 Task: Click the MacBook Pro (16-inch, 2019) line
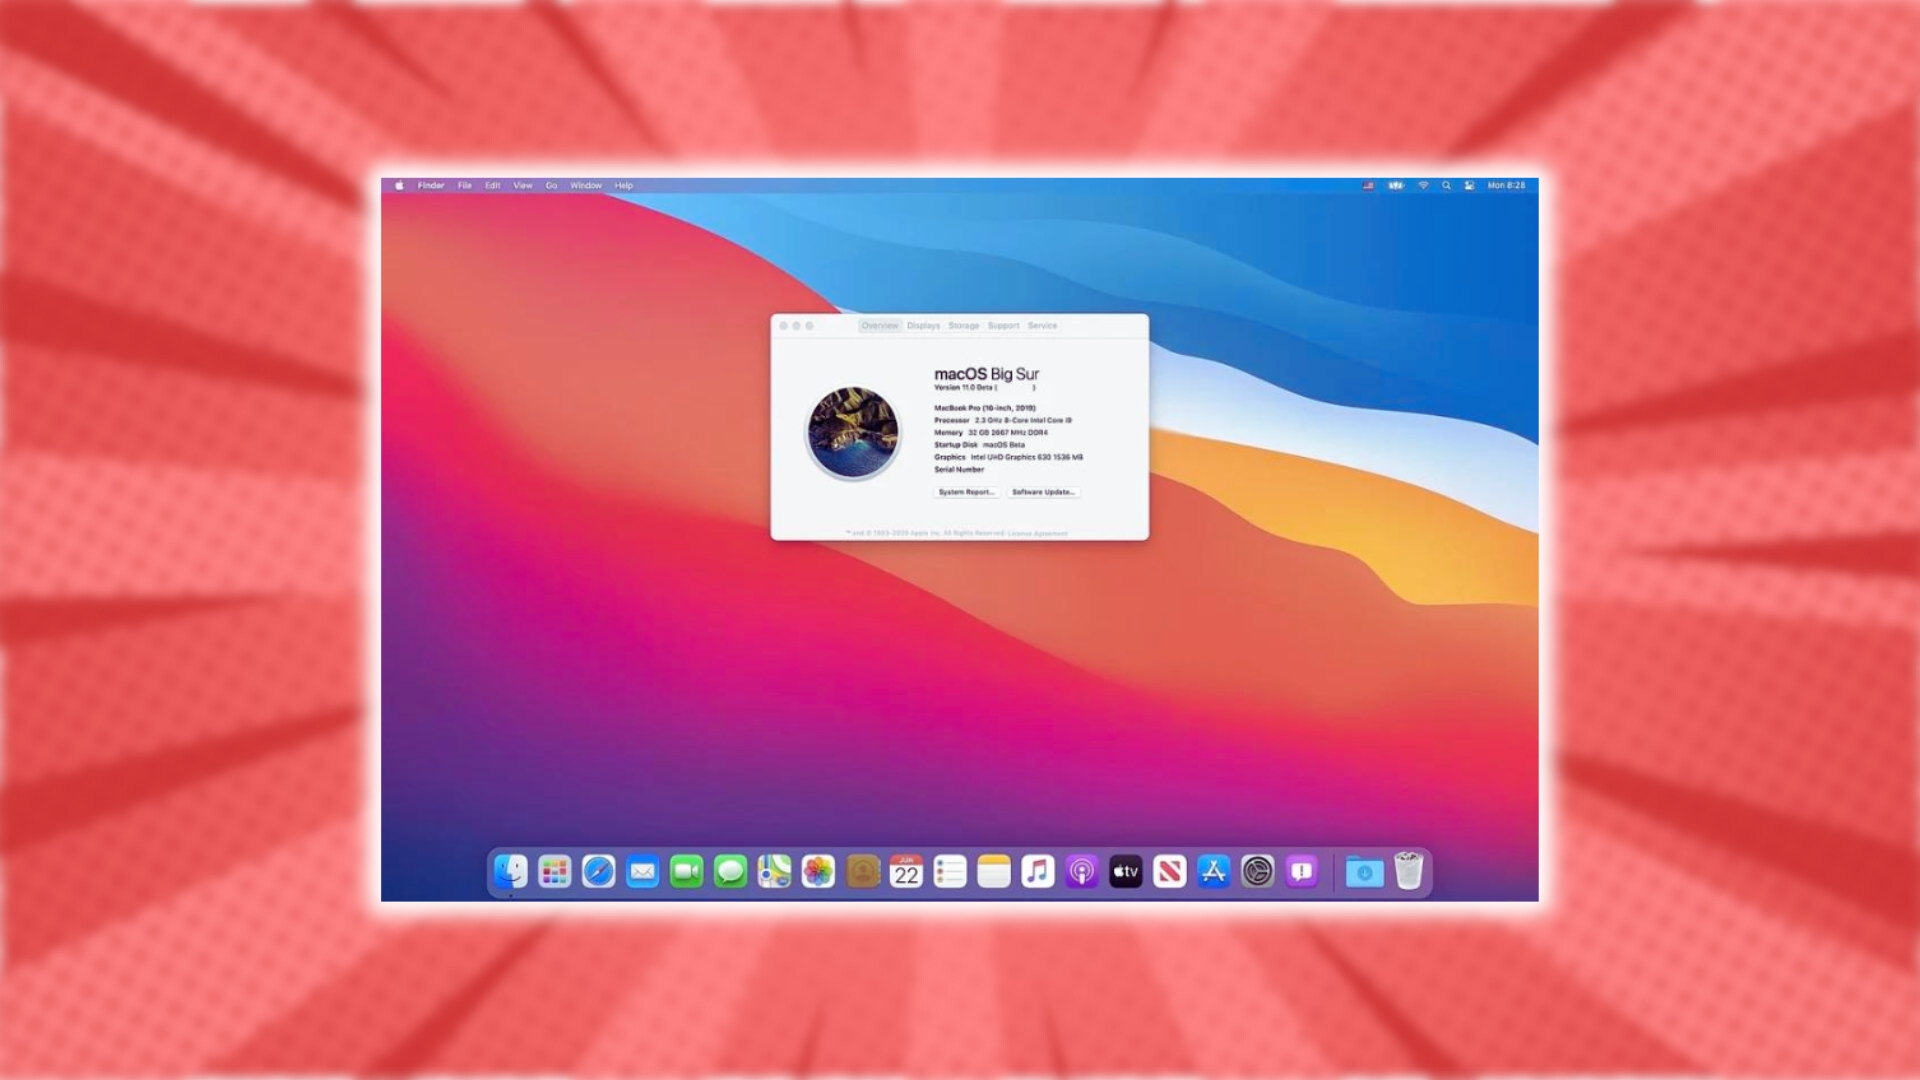pyautogui.click(x=985, y=408)
